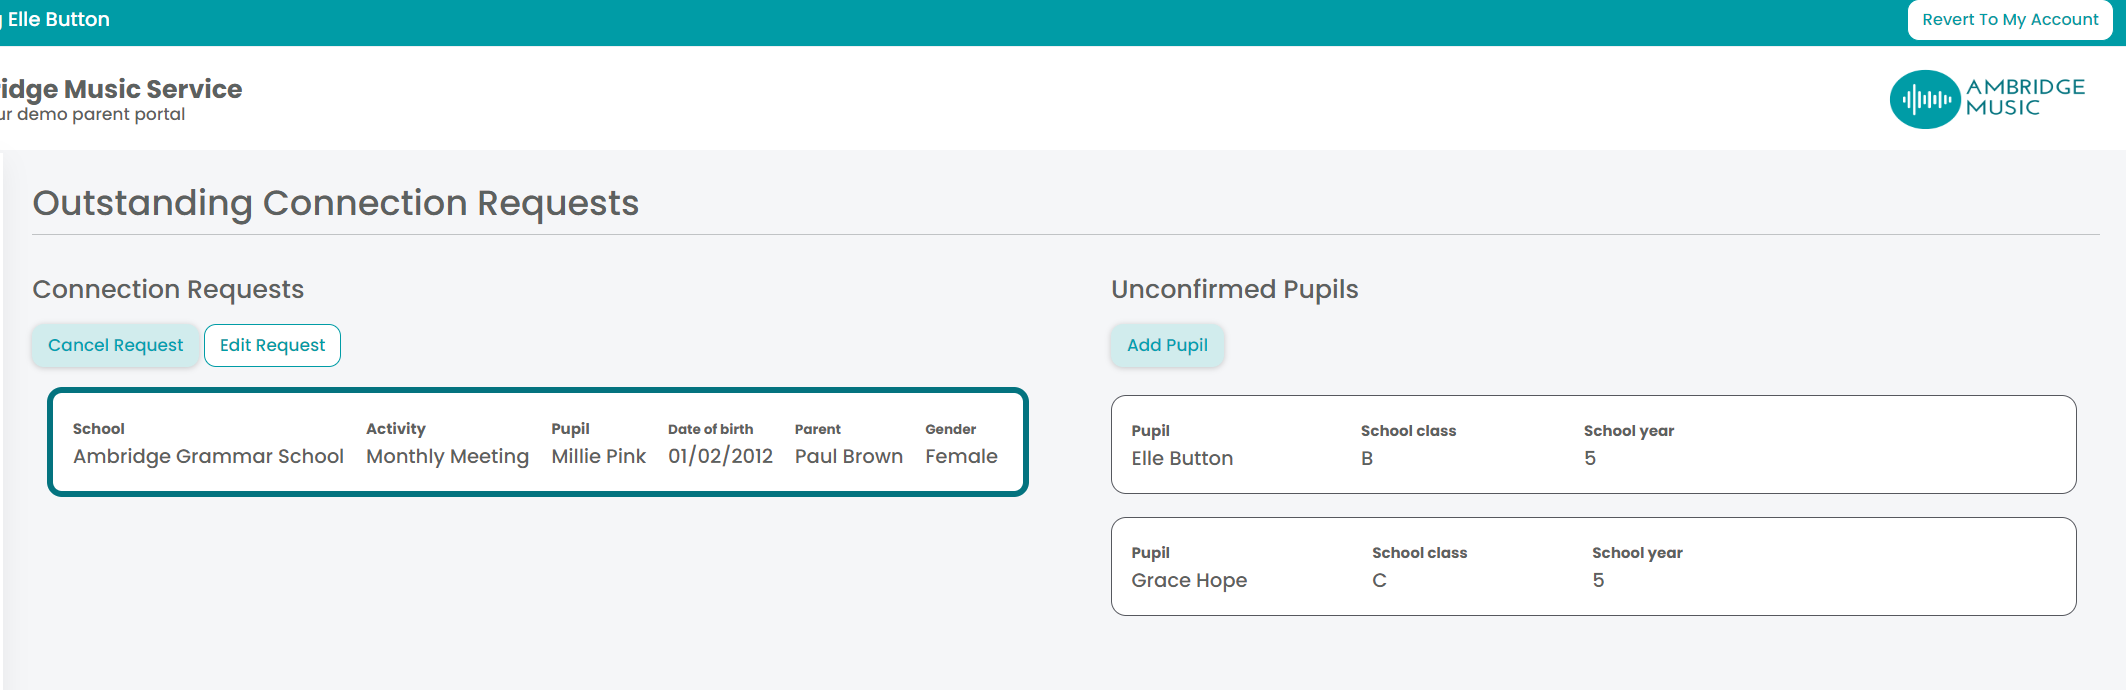Click the pupil name 'Millie Pink'
Screen dimensions: 2126x690
[x=598, y=456]
